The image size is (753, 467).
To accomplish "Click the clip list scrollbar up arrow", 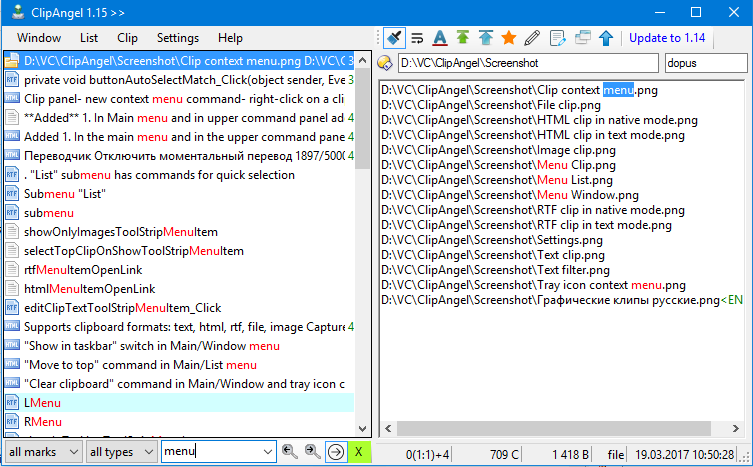I will (363, 61).
